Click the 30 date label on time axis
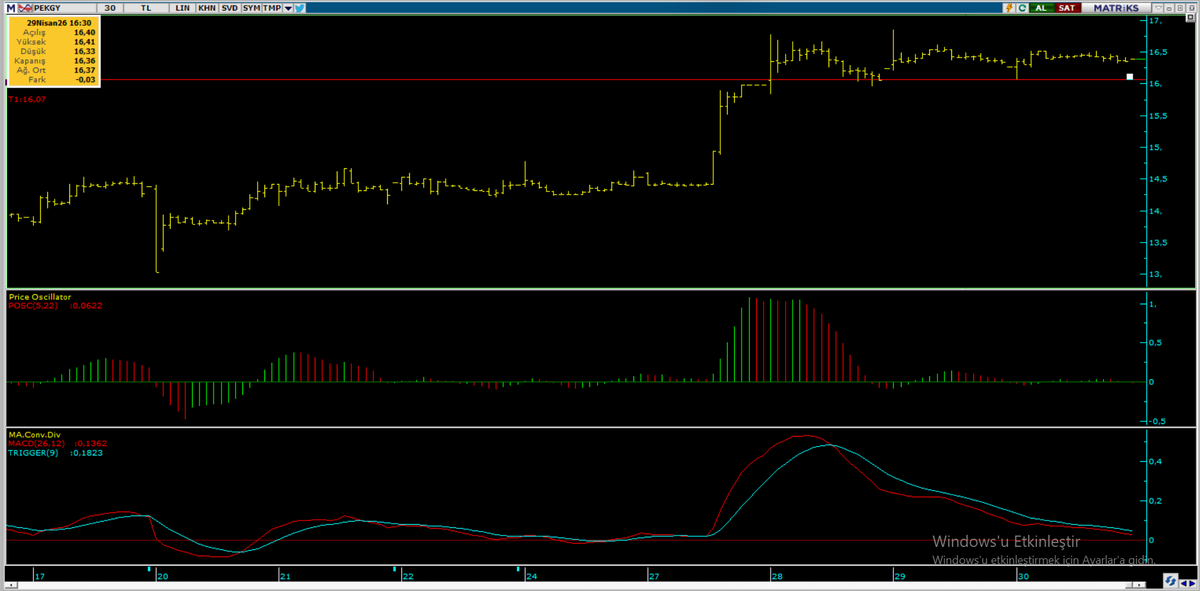This screenshot has width=1200, height=591. 1023,577
